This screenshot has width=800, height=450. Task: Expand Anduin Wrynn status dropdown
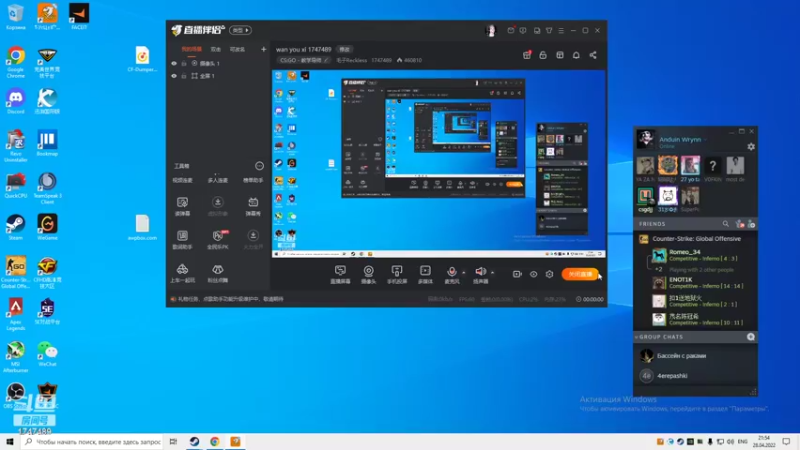click(x=706, y=140)
